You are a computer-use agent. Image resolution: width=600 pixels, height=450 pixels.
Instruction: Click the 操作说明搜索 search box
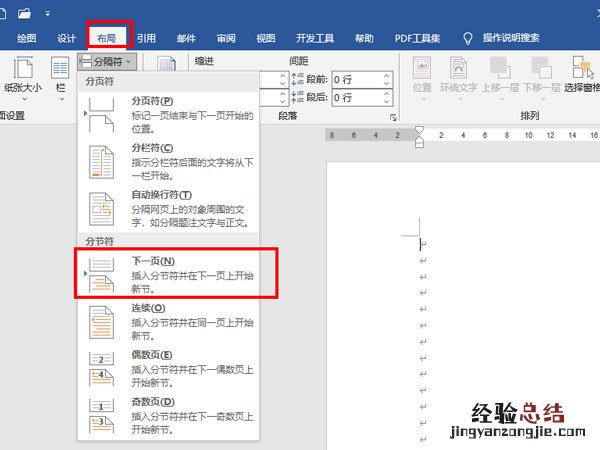click(x=510, y=38)
